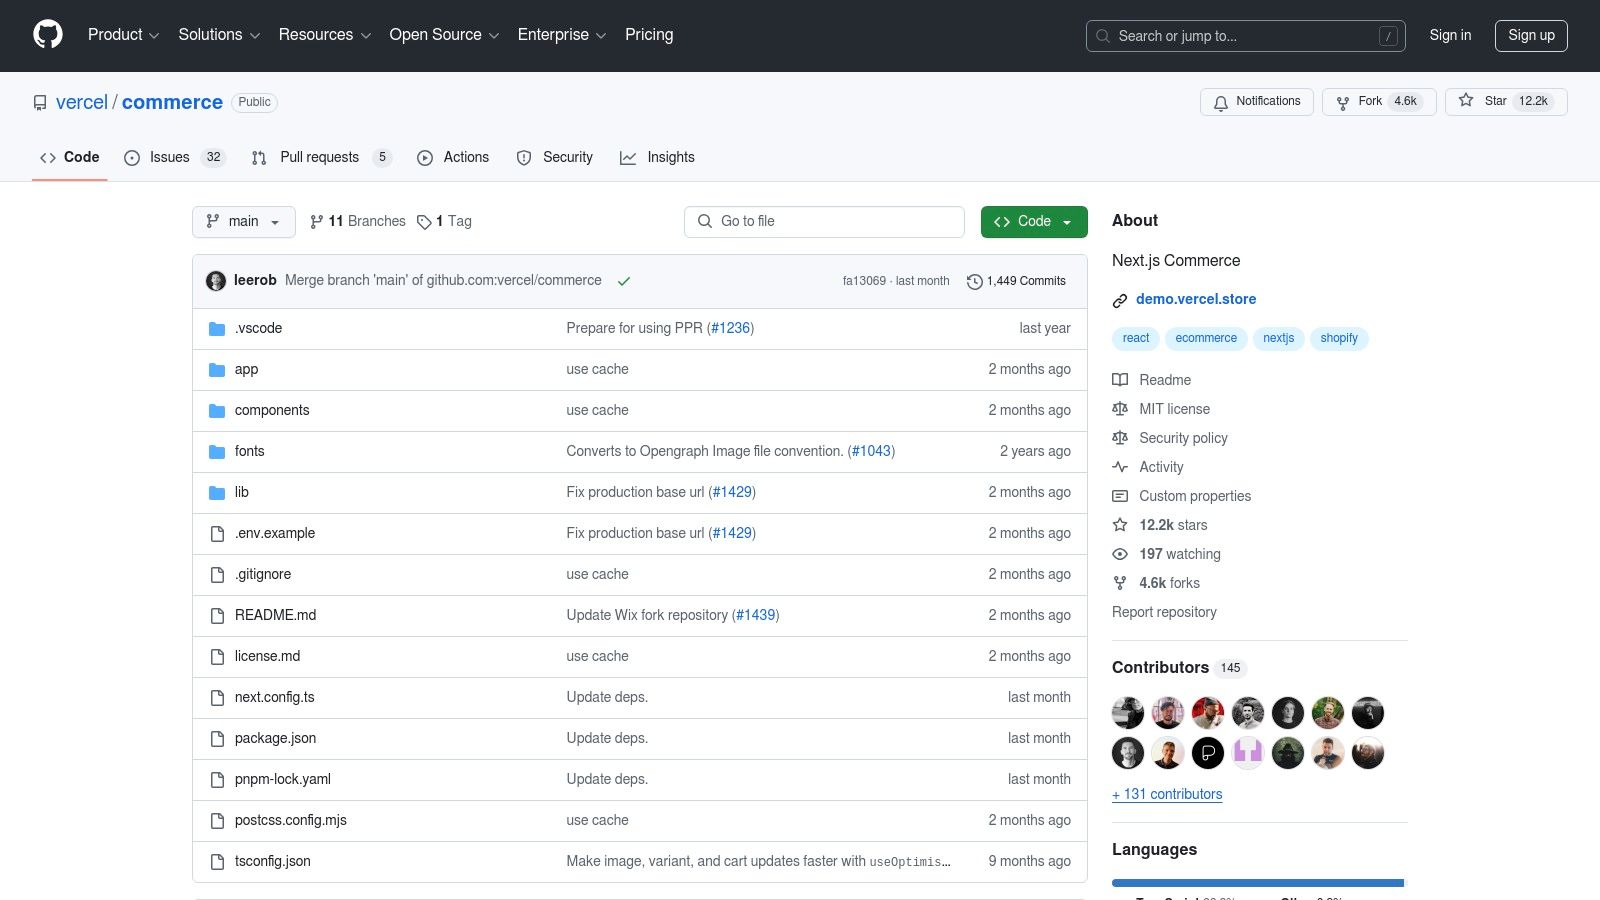Viewport: 1600px width, 900px height.
Task: Click commit hash fa13069
Action: pos(864,281)
